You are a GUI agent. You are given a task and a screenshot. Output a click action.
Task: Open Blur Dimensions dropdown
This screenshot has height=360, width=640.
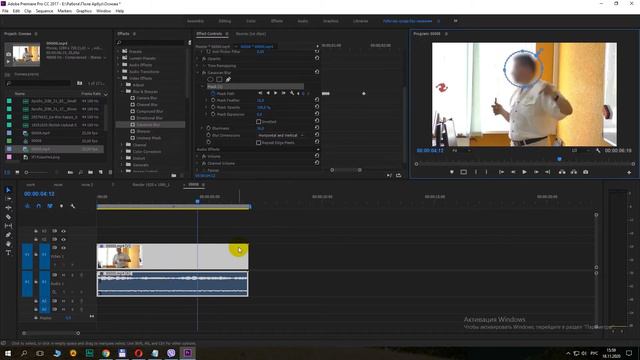tap(280, 135)
